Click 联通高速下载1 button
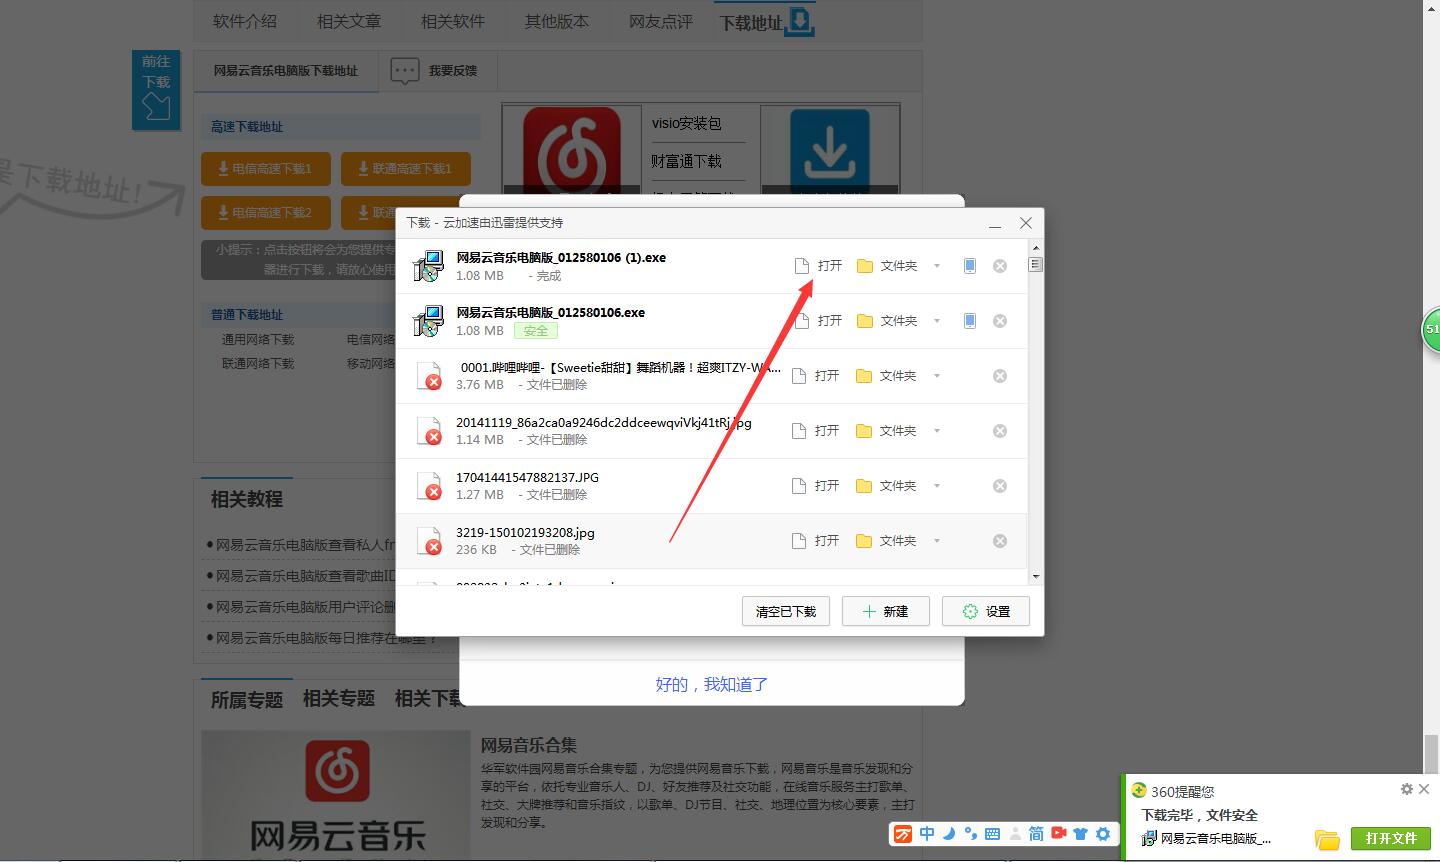Image resolution: width=1440 pixels, height=862 pixels. click(x=406, y=169)
